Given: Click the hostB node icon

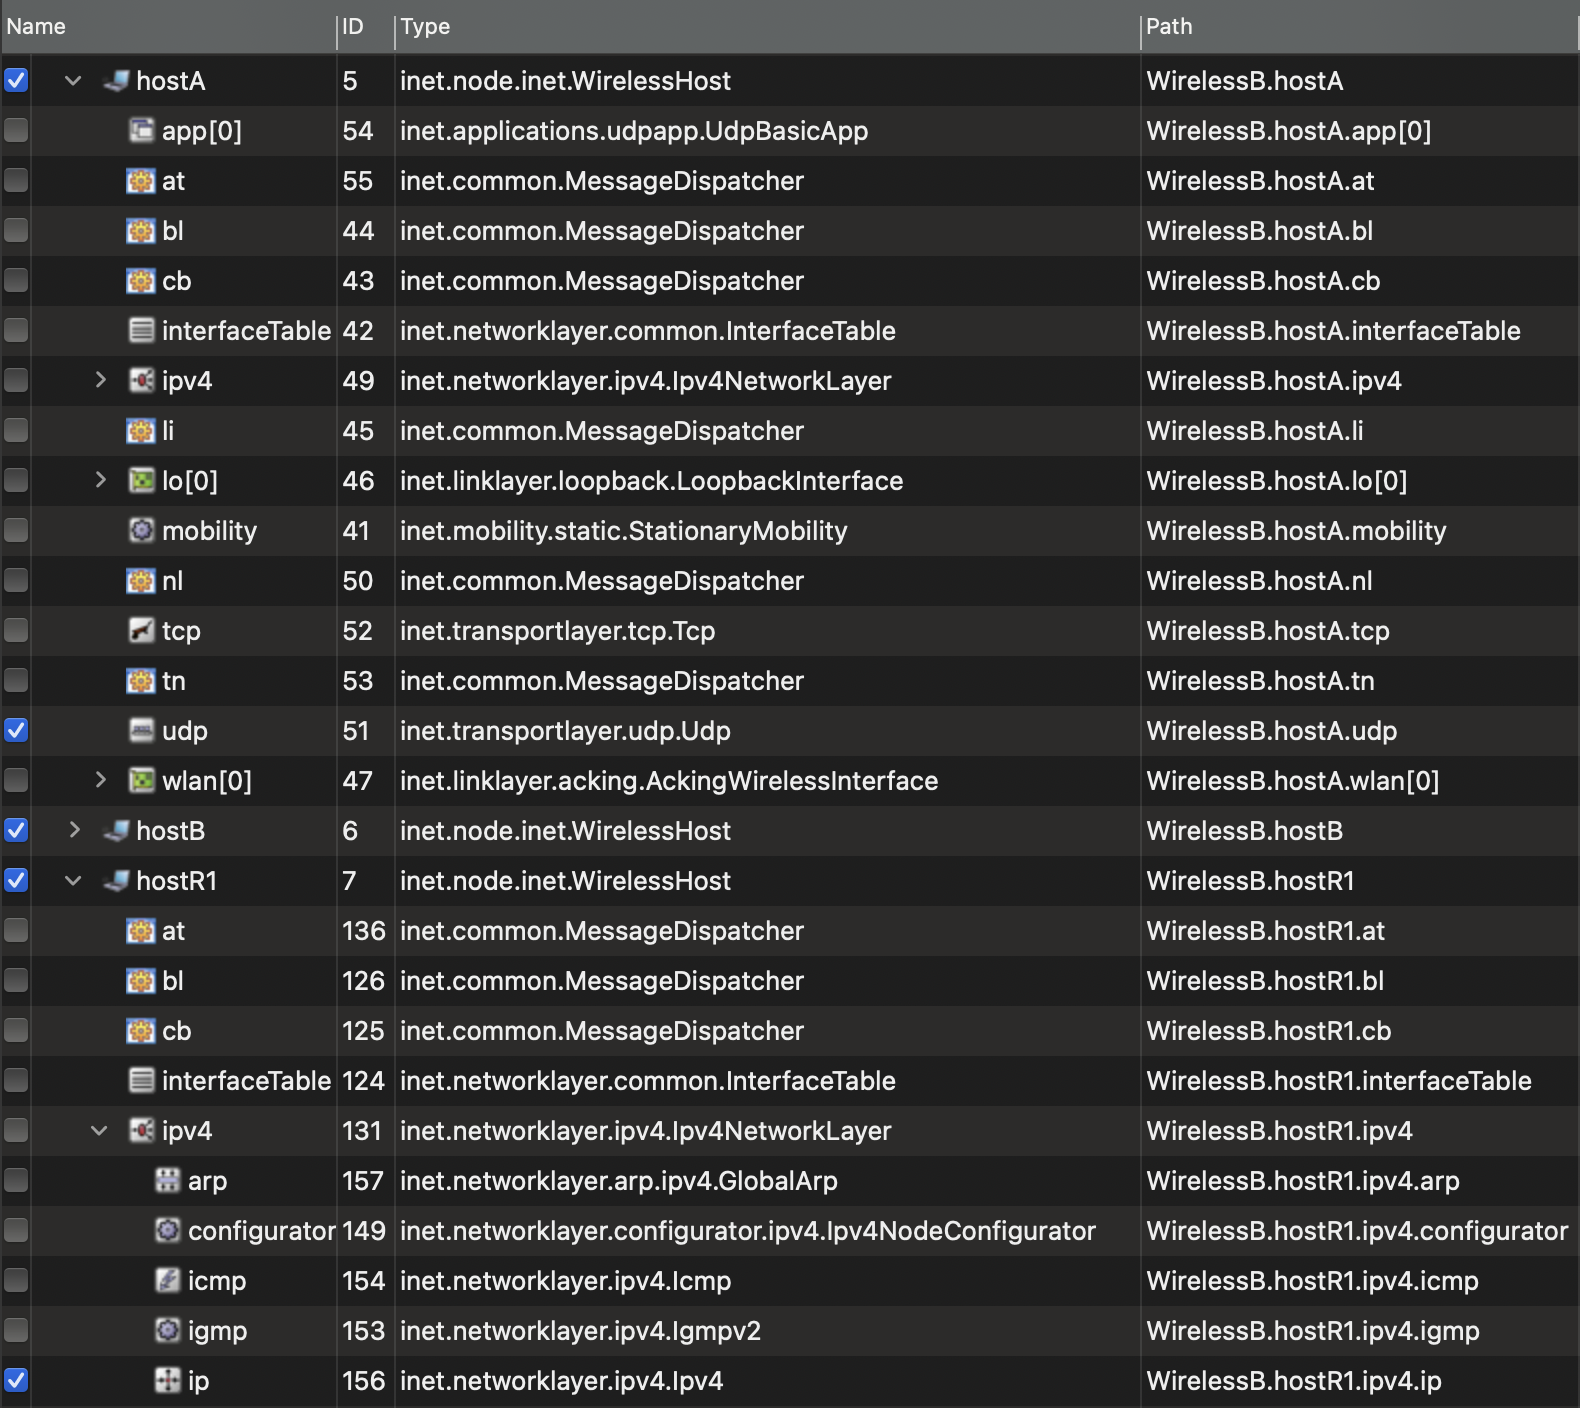Looking at the screenshot, I should [x=116, y=831].
